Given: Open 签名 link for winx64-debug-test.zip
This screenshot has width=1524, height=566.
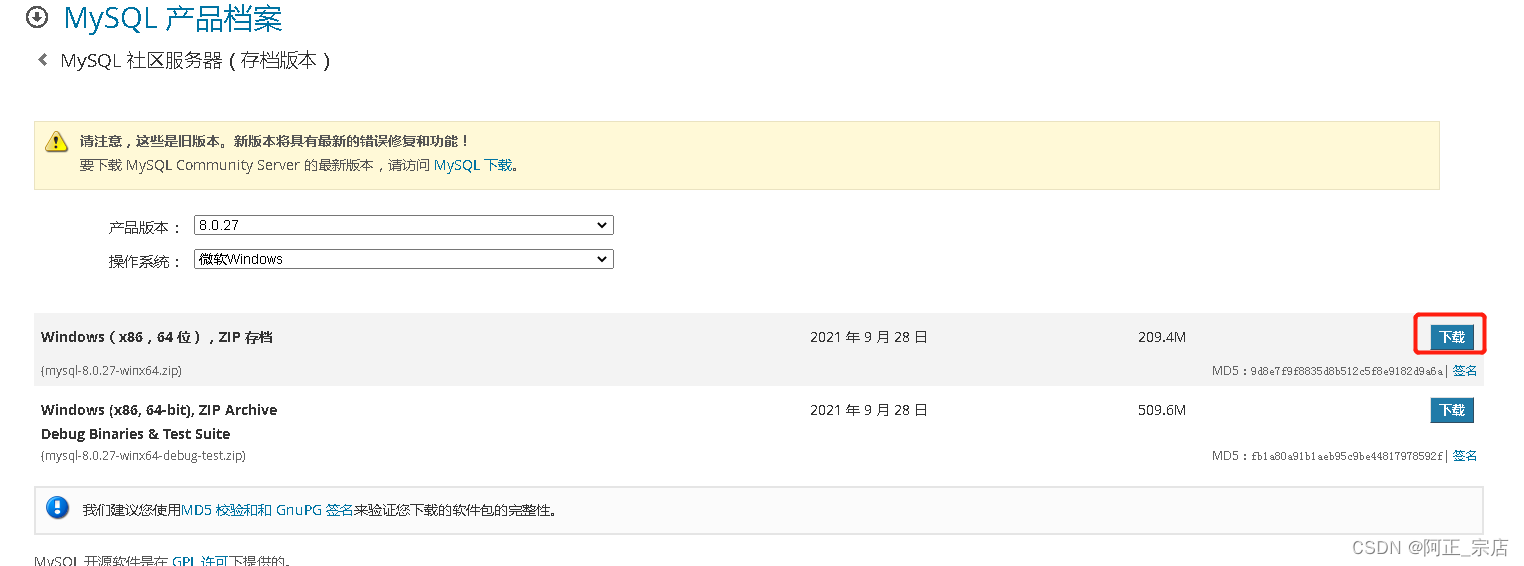Looking at the screenshot, I should point(1465,456).
